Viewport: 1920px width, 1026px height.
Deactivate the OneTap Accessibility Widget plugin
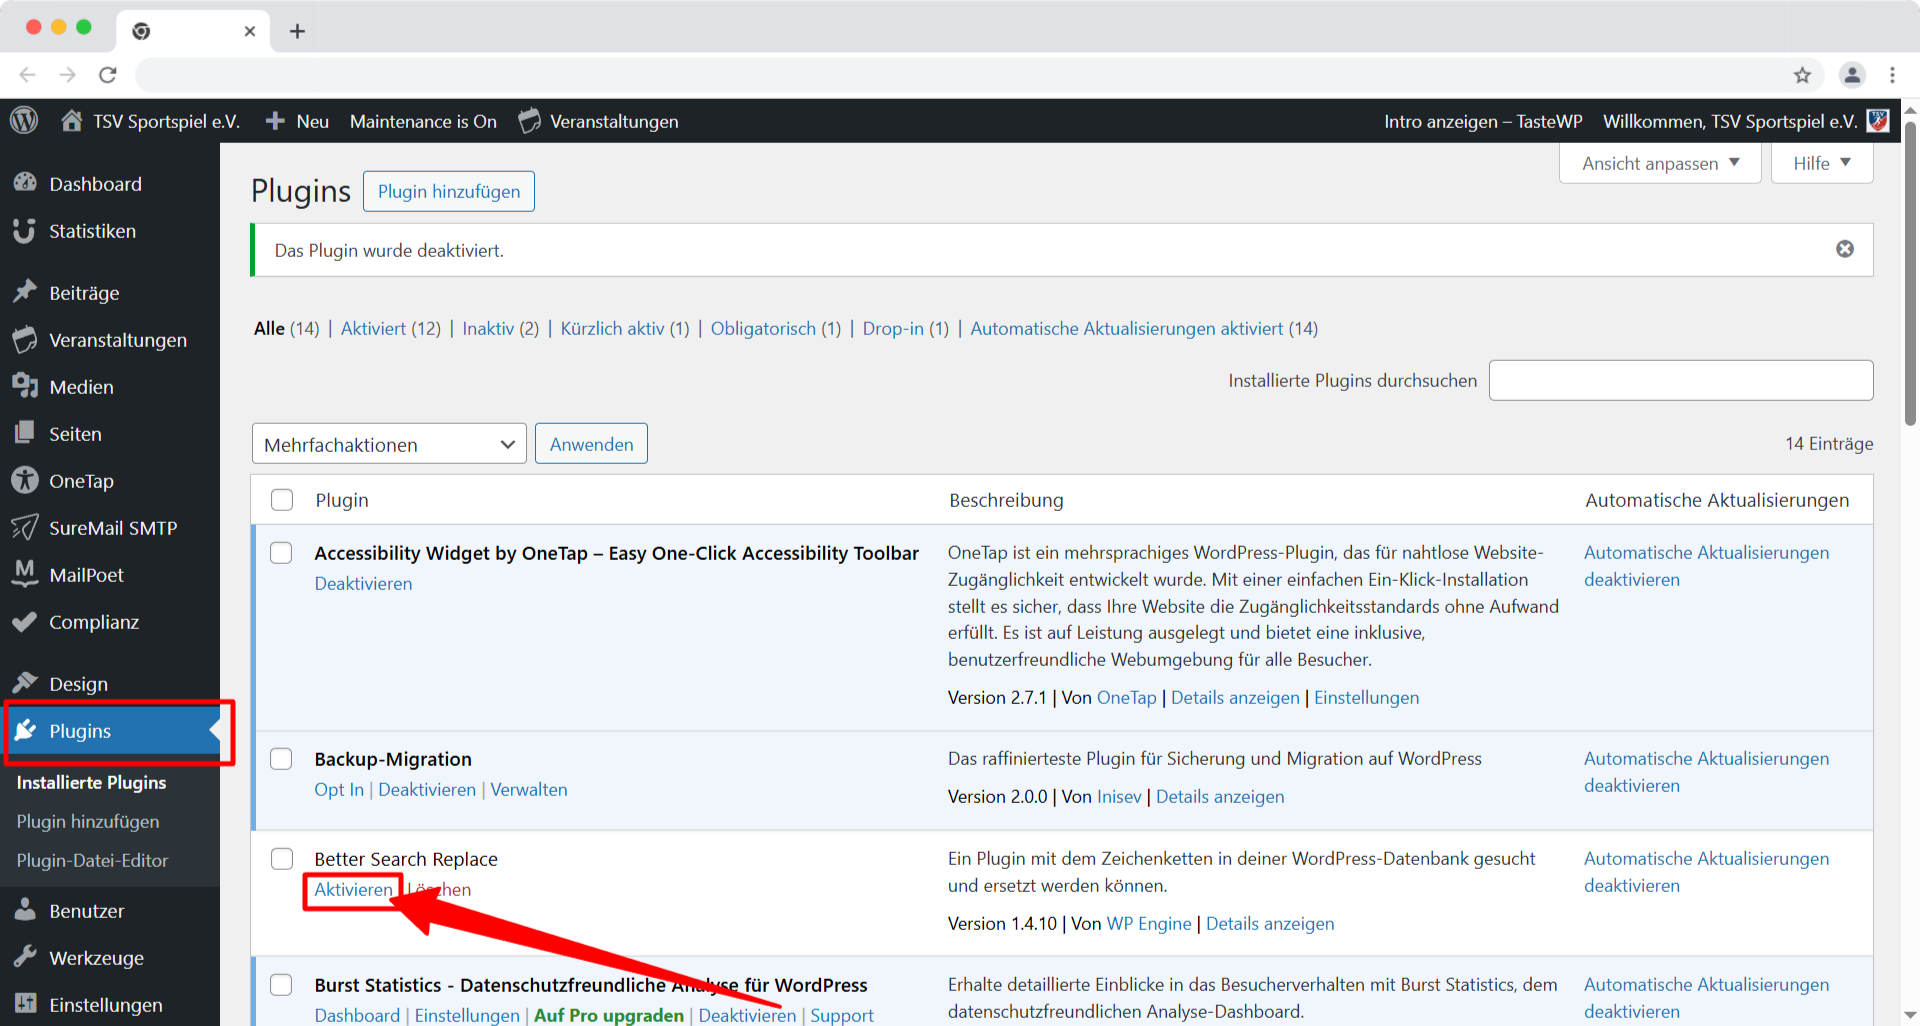[363, 583]
